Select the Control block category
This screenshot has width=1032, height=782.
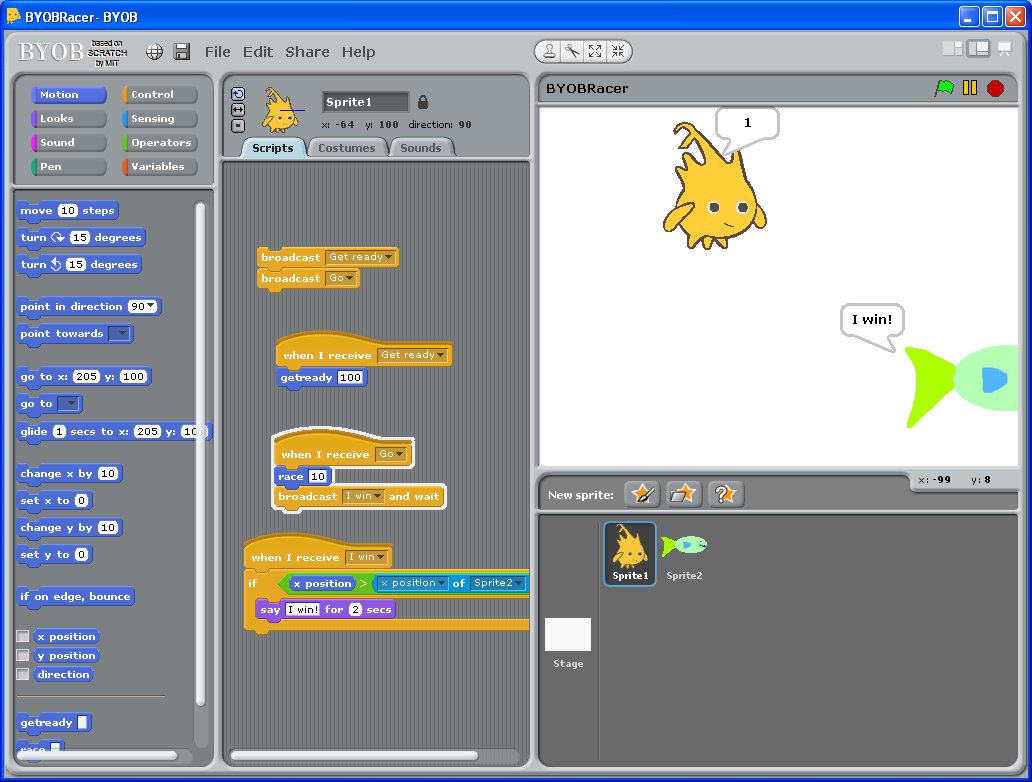click(x=159, y=95)
